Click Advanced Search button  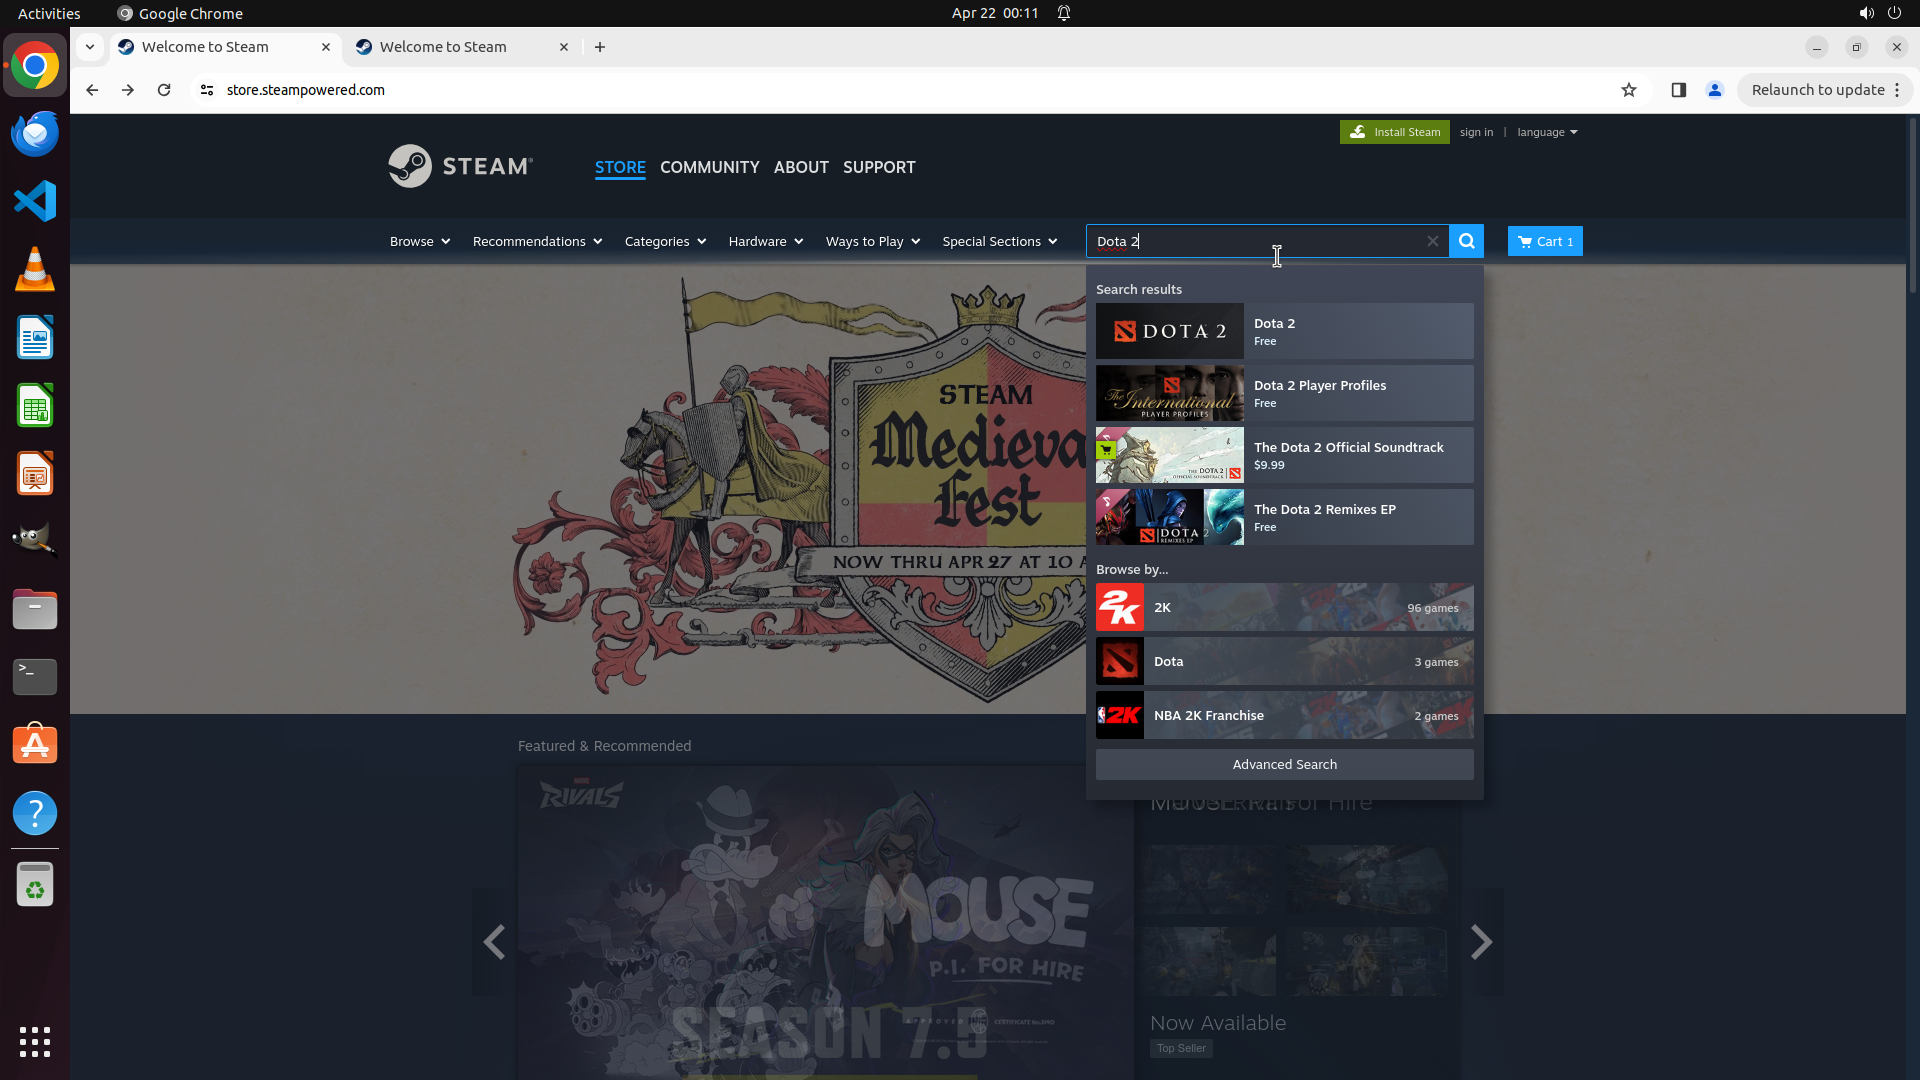(1284, 764)
